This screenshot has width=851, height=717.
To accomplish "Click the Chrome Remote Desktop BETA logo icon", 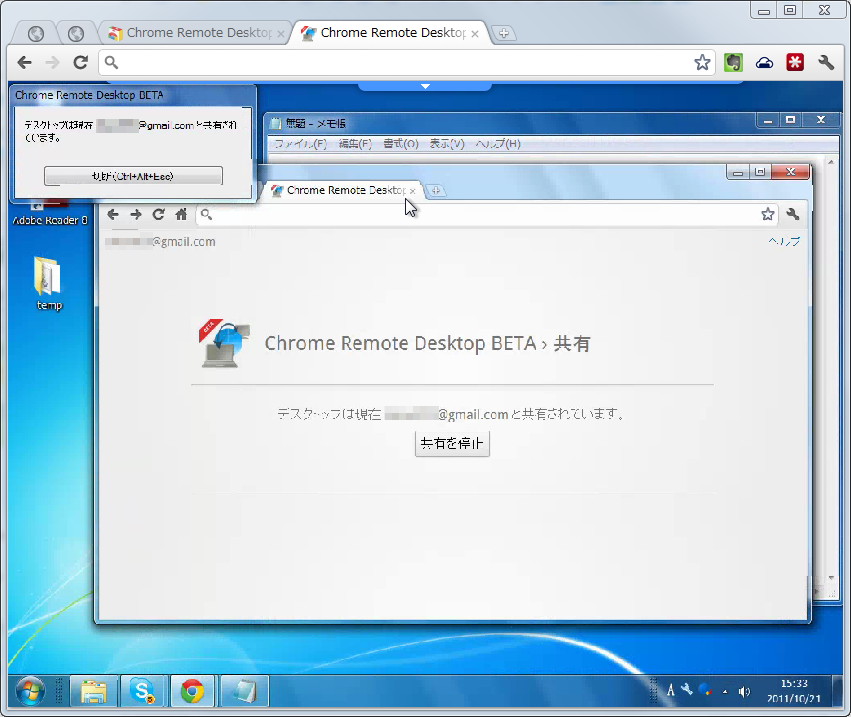I will 222,343.
